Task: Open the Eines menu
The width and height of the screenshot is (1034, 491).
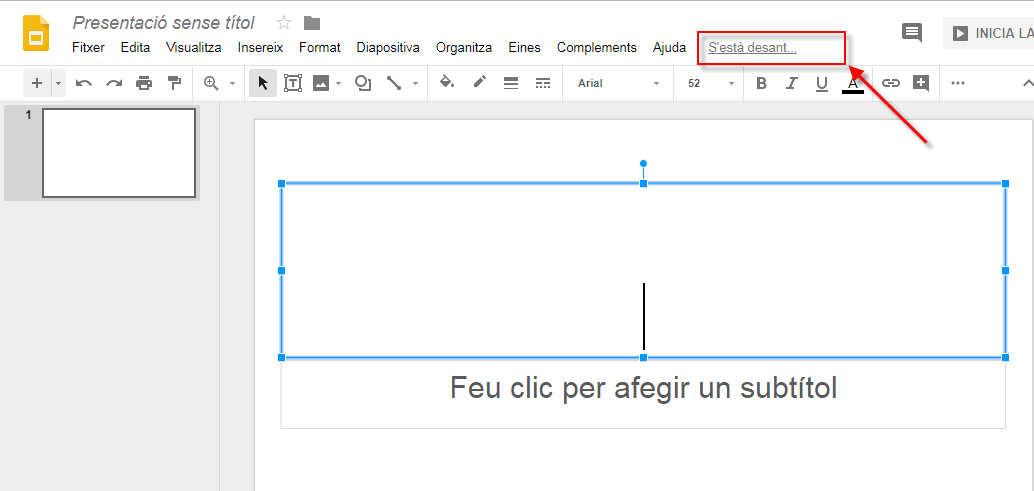Action: (x=525, y=47)
